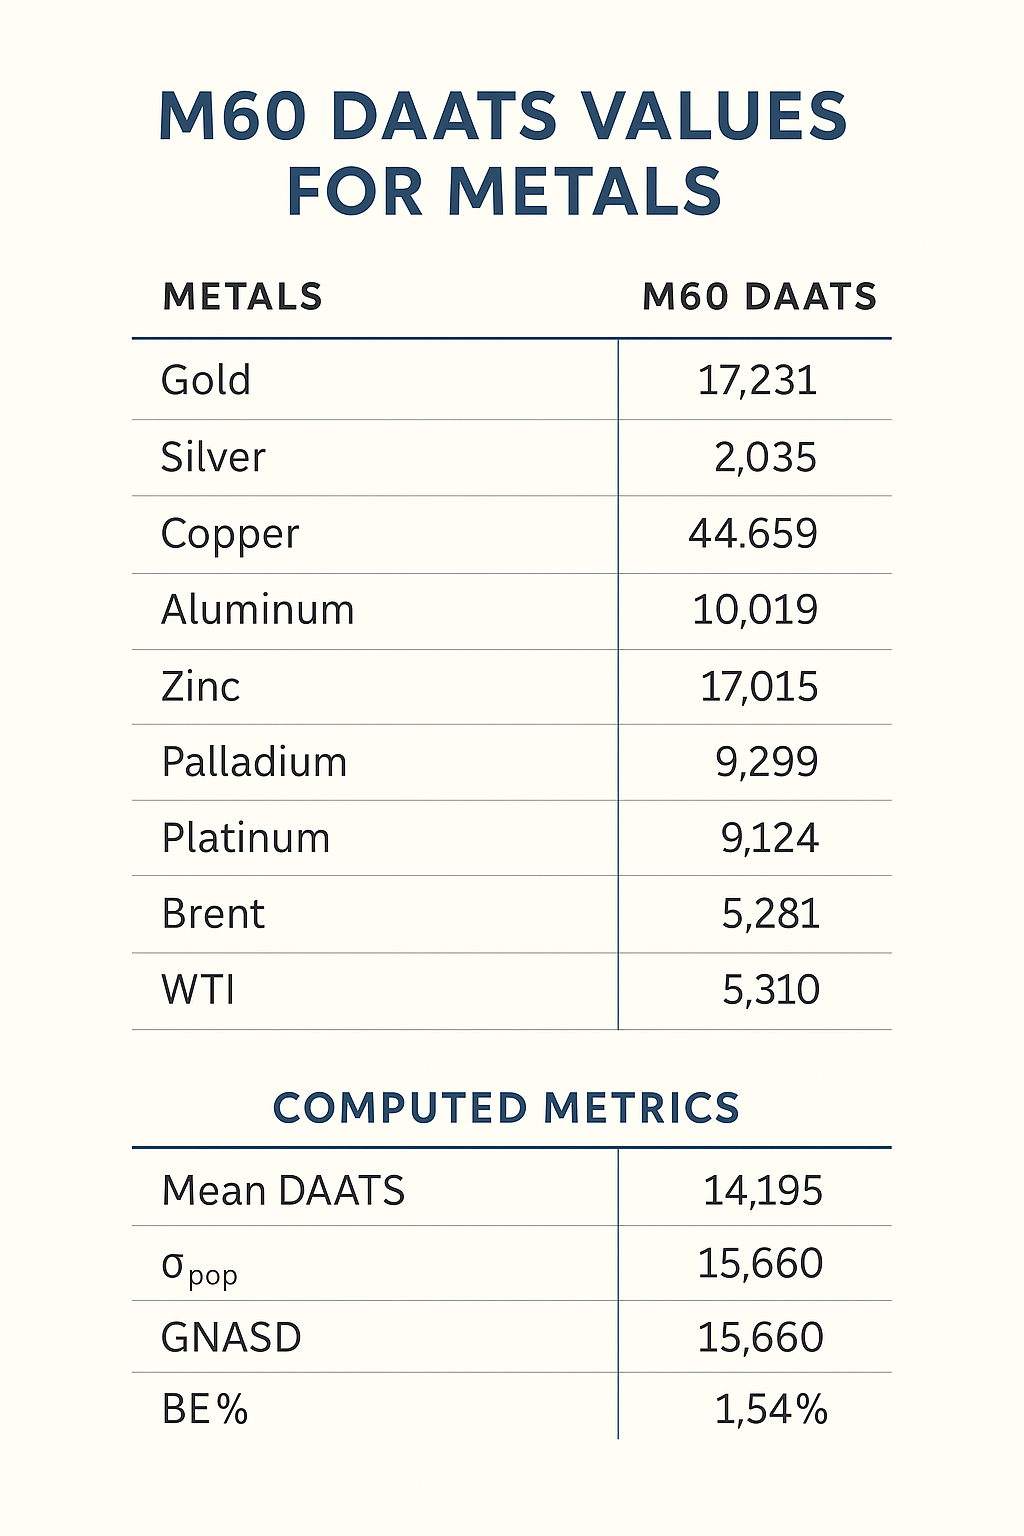Click the WTI value 5,310
This screenshot has height=1536, width=1024.
(x=770, y=990)
